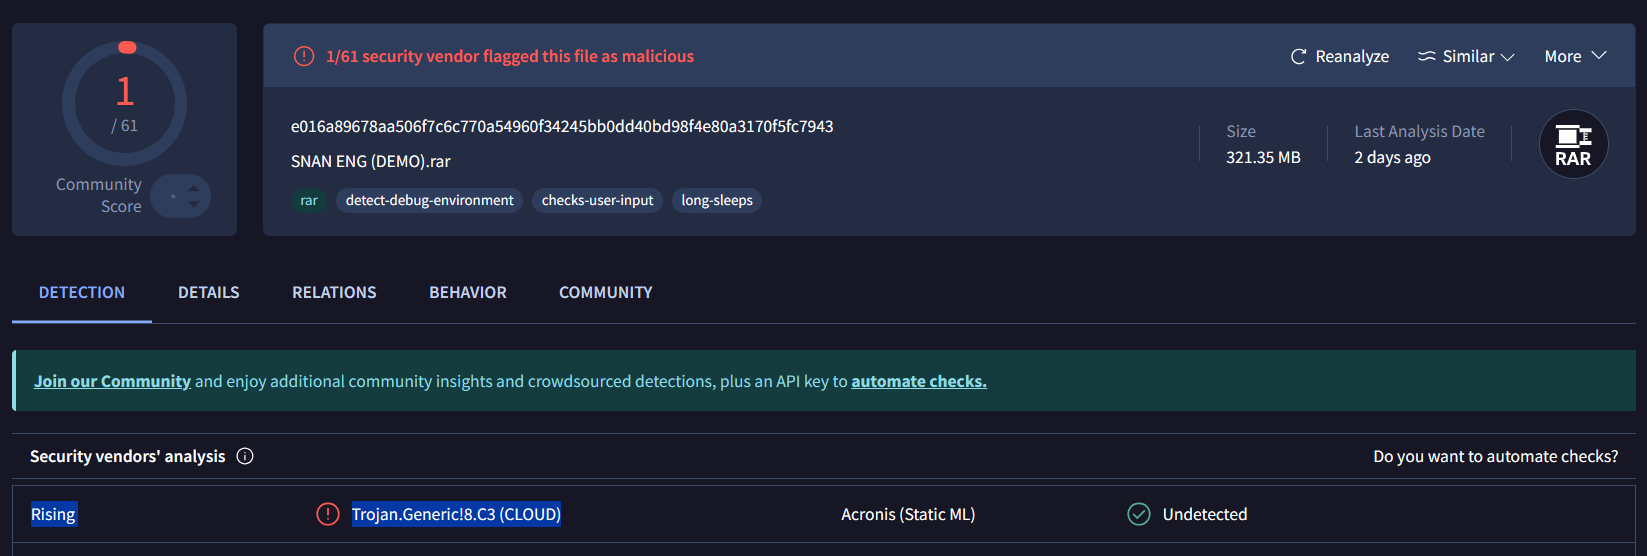Follow the Join our Community link
This screenshot has width=1647, height=556.
(x=112, y=381)
